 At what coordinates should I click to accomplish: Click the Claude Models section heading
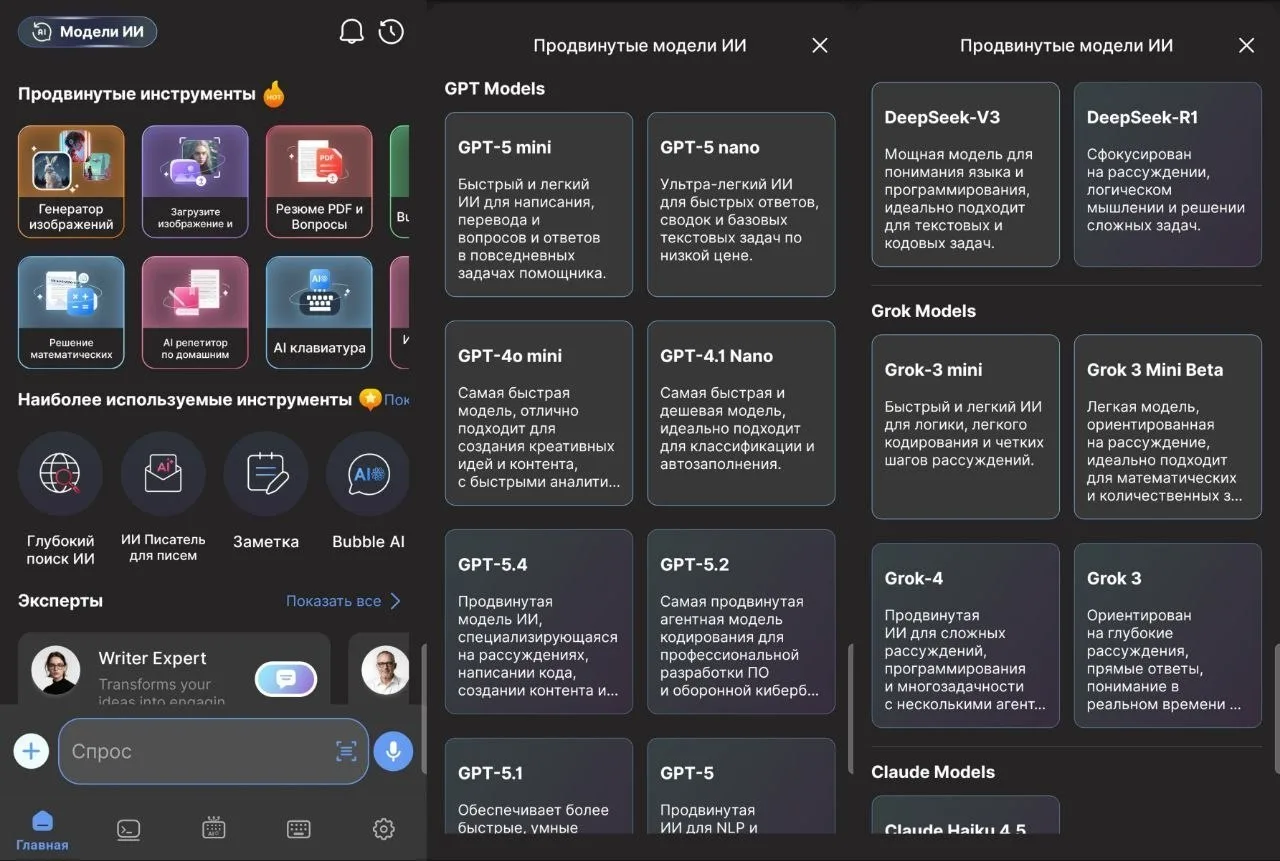point(933,772)
